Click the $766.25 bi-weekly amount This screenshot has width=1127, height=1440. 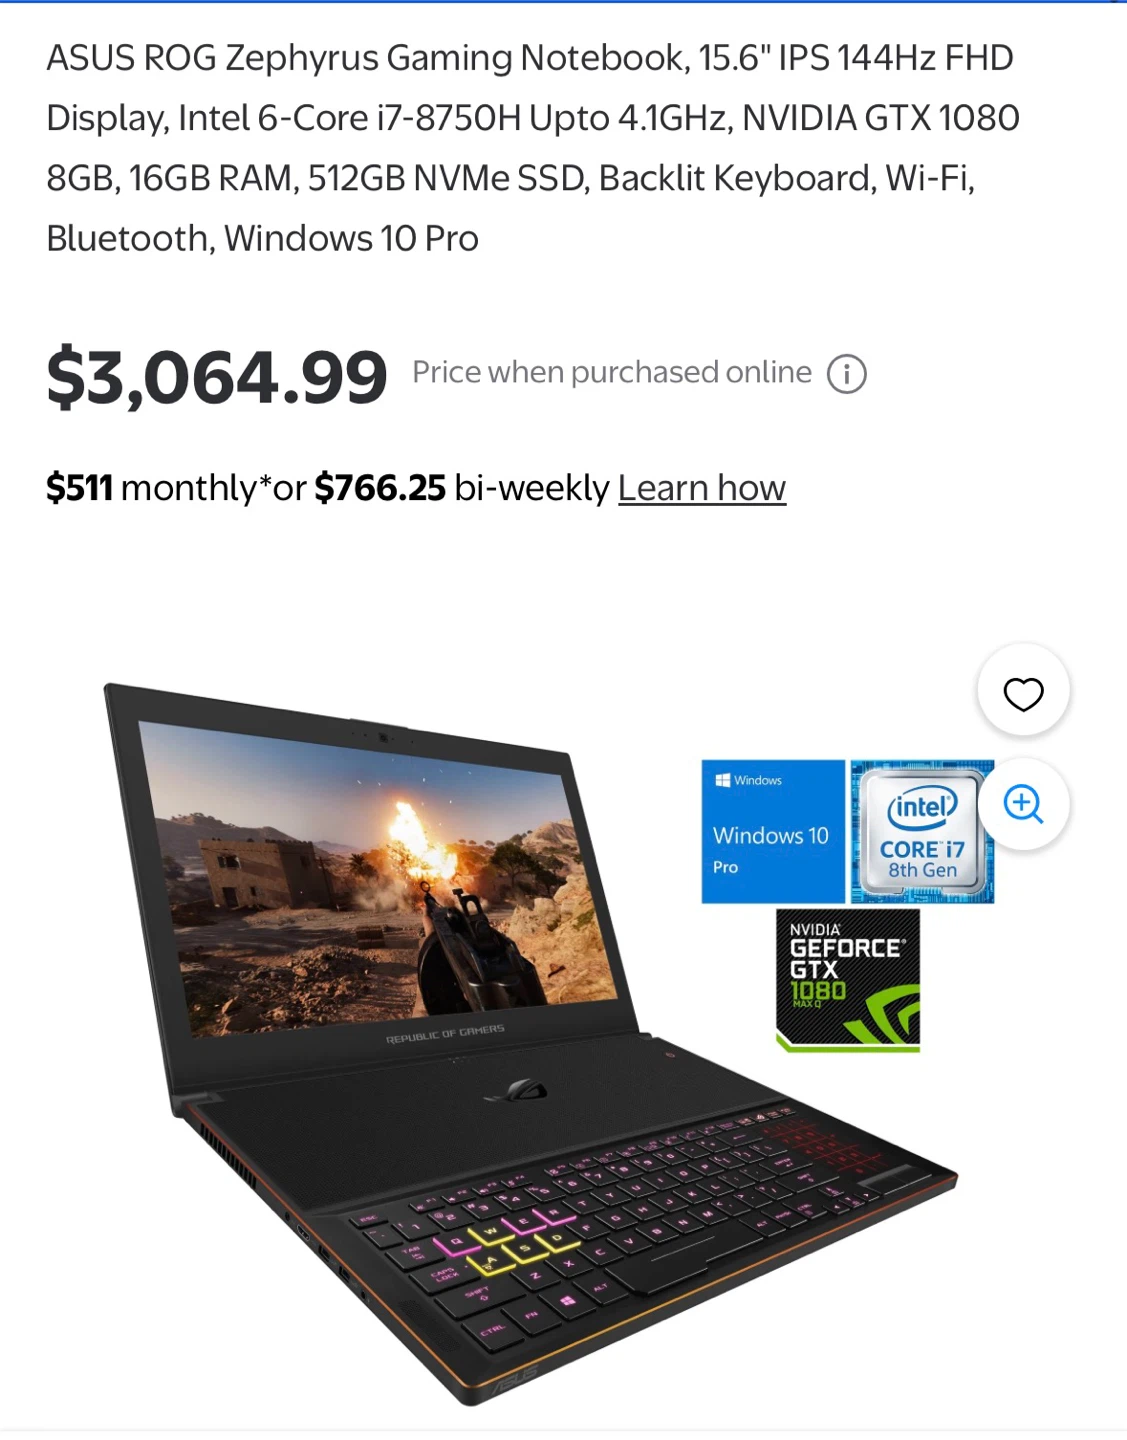(x=380, y=488)
